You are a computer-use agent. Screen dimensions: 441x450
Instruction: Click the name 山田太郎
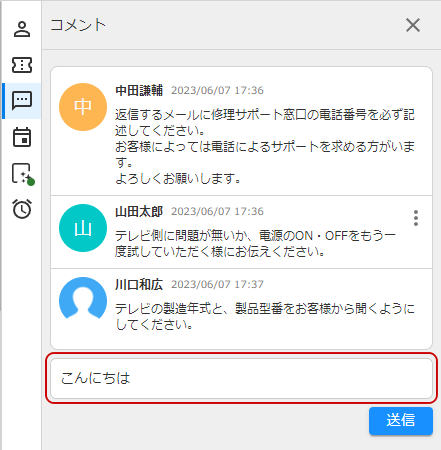tap(139, 211)
